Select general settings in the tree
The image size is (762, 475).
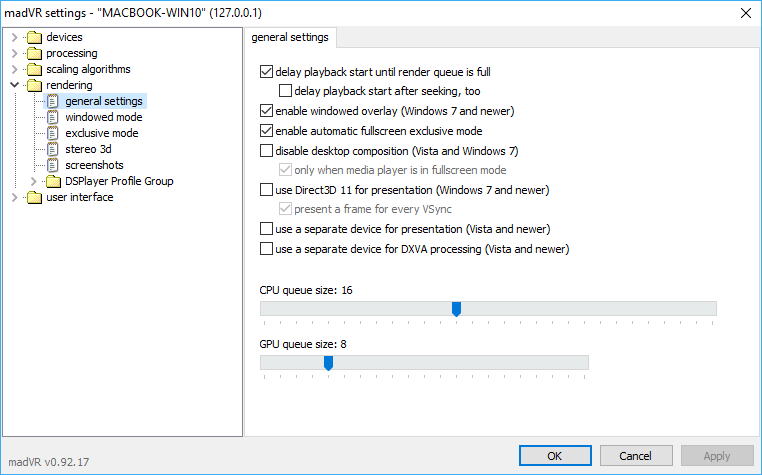click(104, 101)
